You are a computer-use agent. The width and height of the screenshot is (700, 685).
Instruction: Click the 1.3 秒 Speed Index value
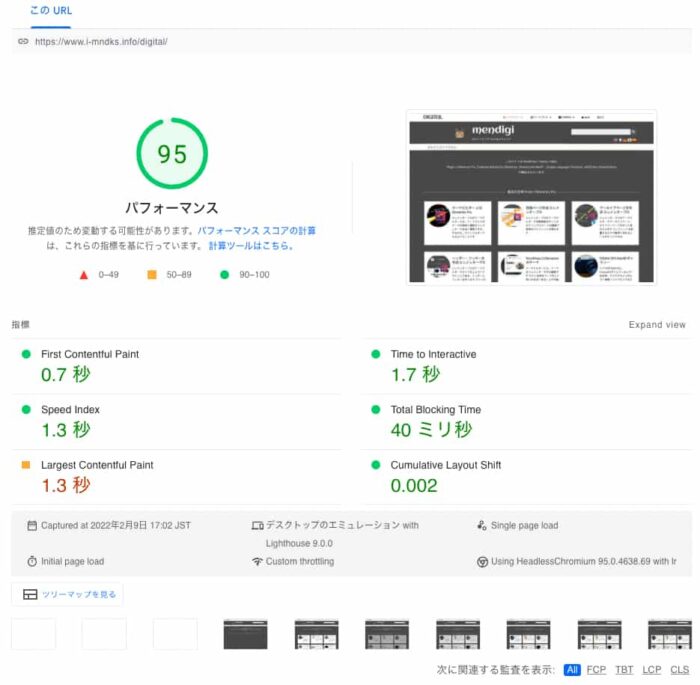click(66, 430)
